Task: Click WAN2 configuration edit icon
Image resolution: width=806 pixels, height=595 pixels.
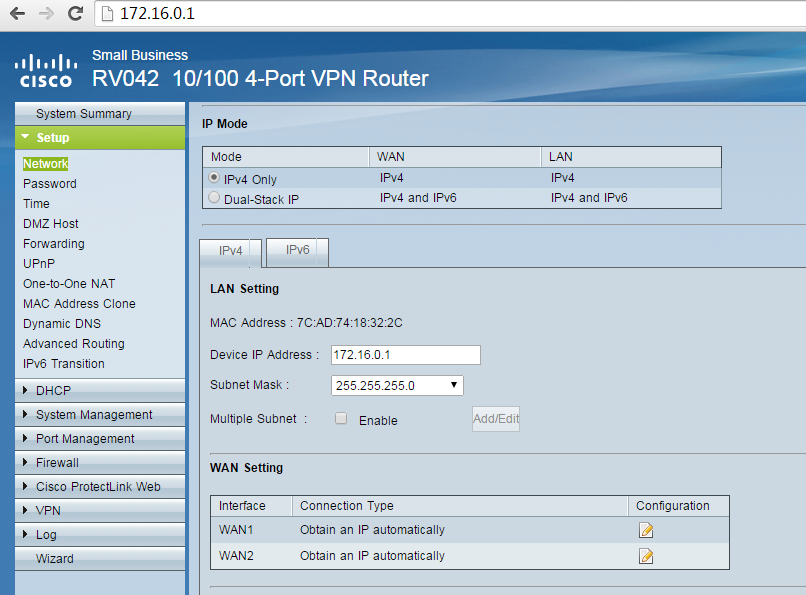Action: point(646,556)
